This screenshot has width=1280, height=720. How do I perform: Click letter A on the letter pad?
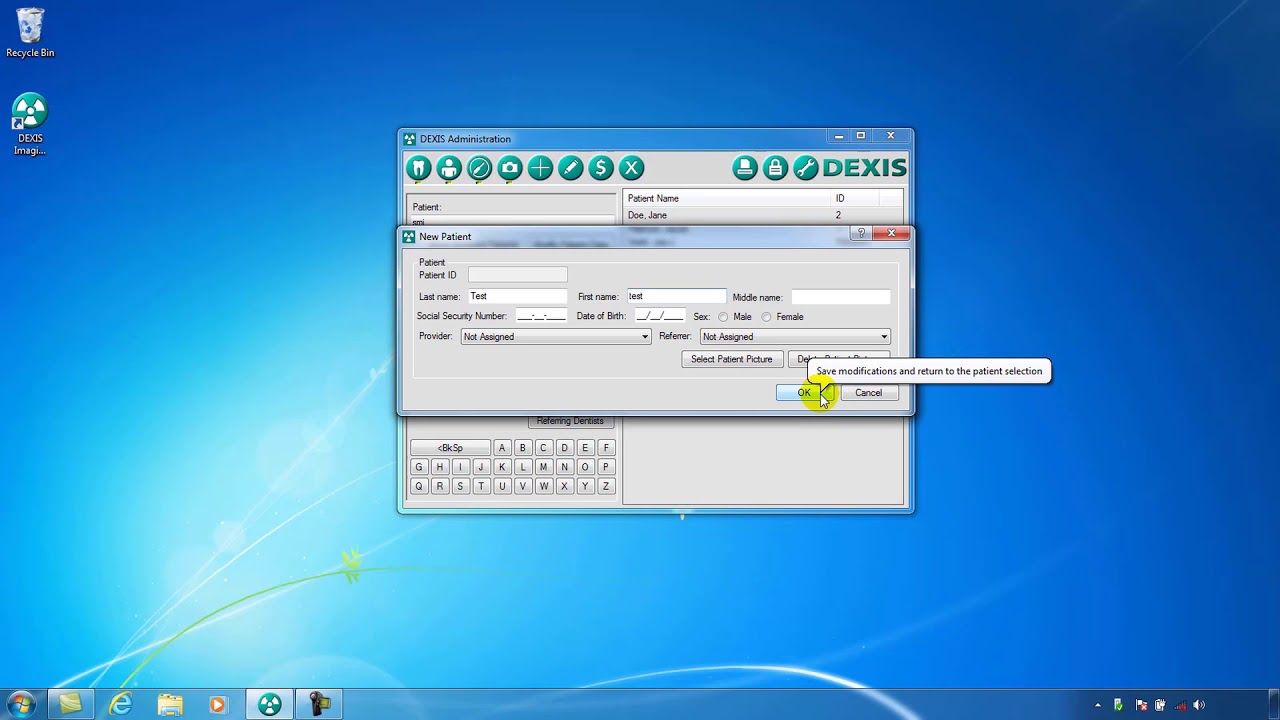coord(502,448)
